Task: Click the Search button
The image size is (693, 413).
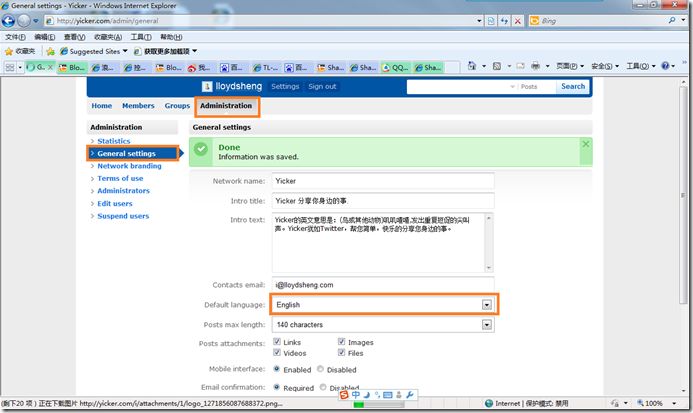Action: 573,87
